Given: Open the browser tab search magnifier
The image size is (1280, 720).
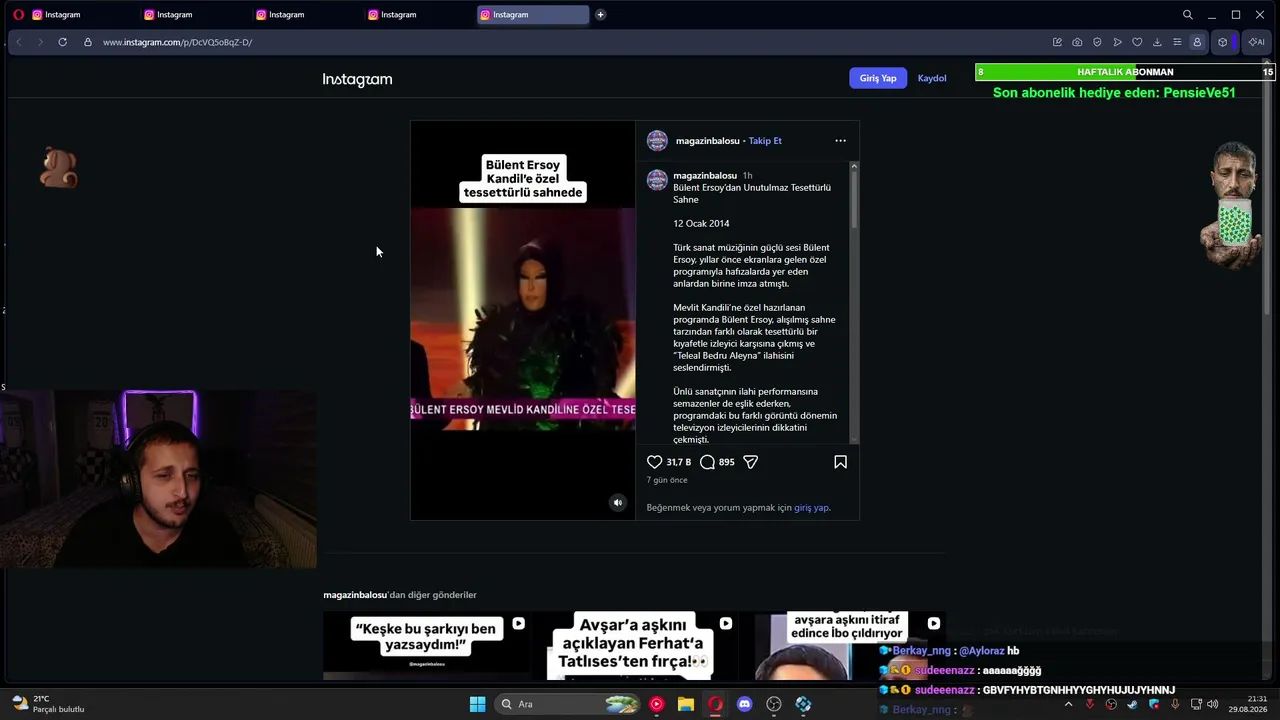Looking at the screenshot, I should pyautogui.click(x=1188, y=15).
